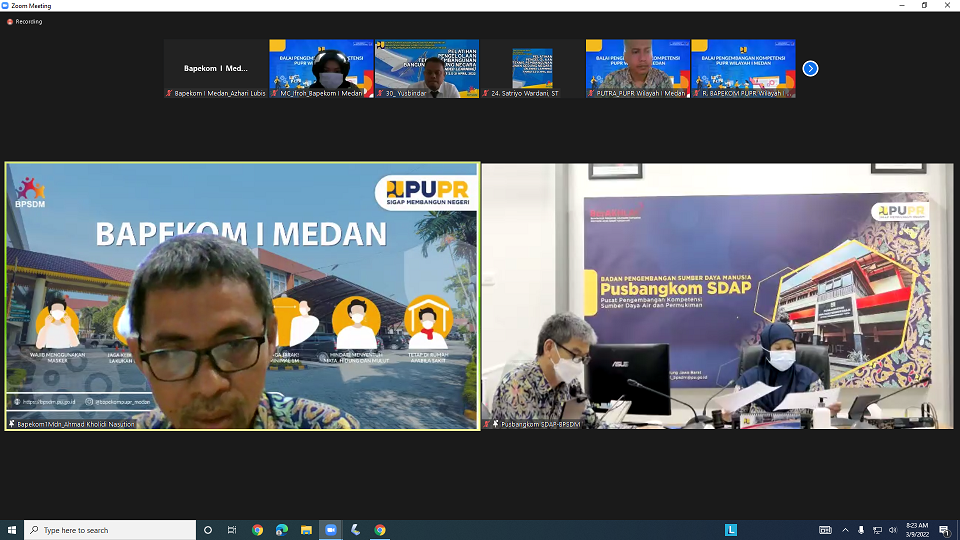The width and height of the screenshot is (960, 540).
Task: Open the moon-shaped app on taskbar
Action: click(x=355, y=530)
